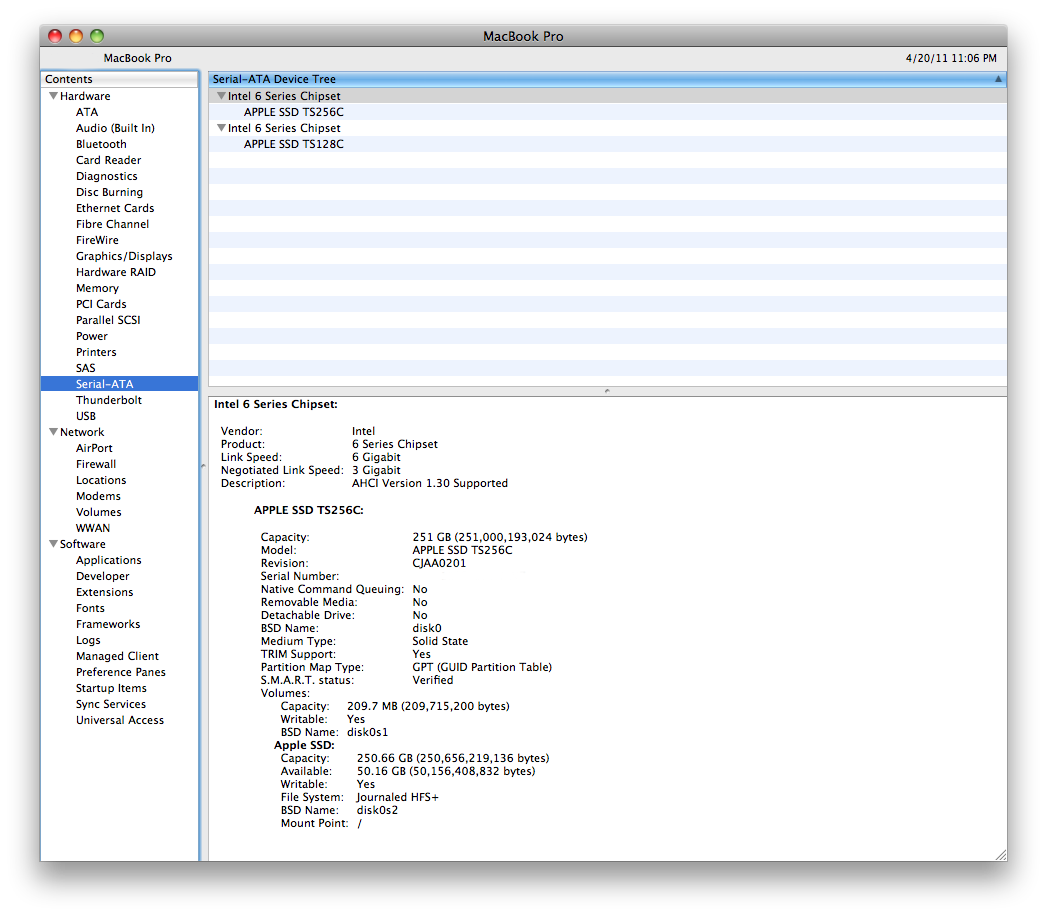Open Bluetooth hardware info
This screenshot has height=916, width=1047.
[x=101, y=144]
